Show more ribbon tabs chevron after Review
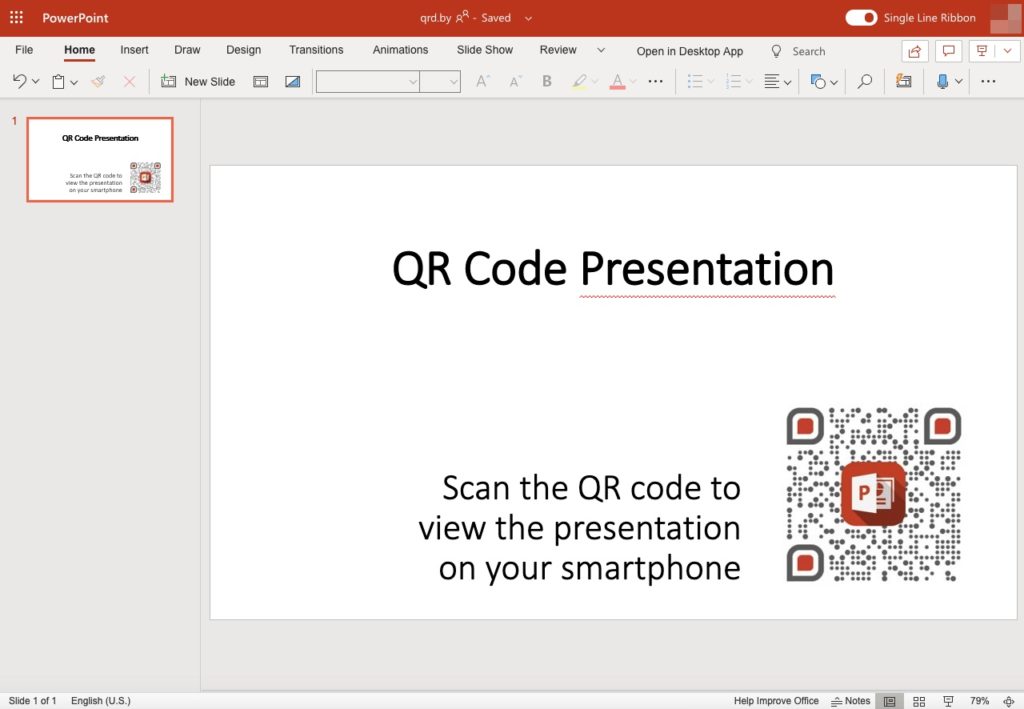 coord(601,50)
